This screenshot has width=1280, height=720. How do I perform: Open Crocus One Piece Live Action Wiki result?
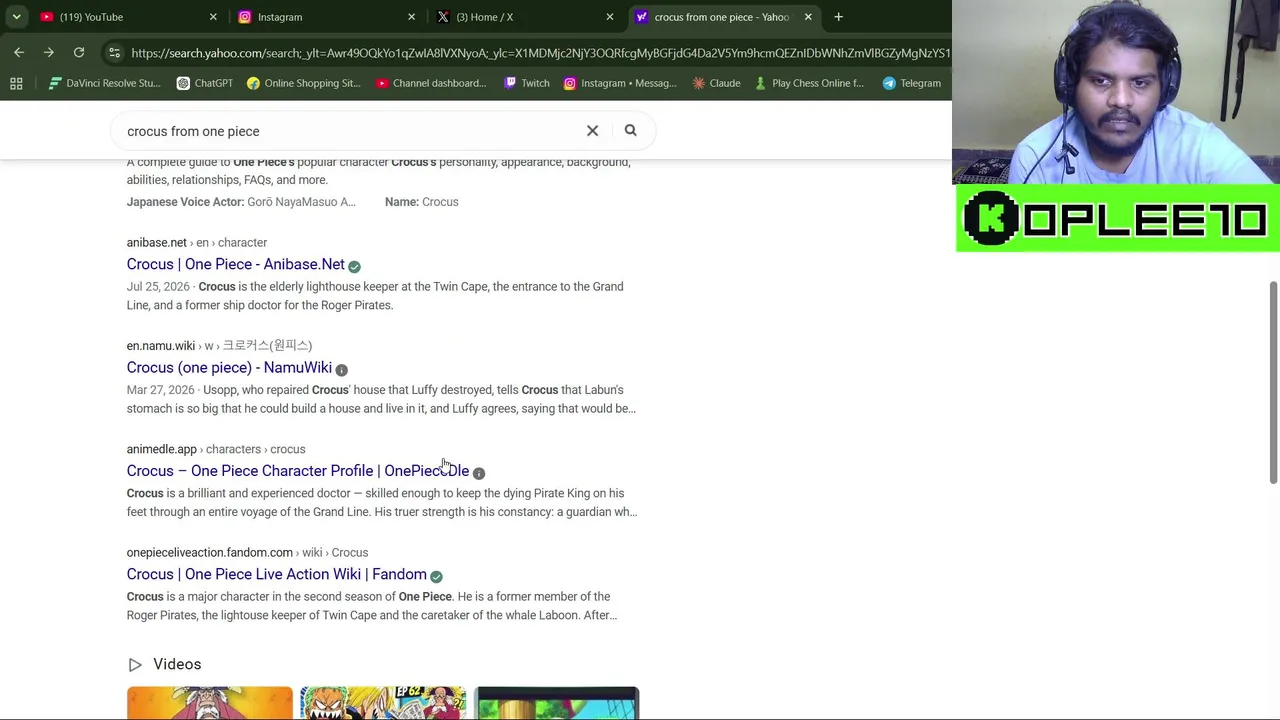pos(277,574)
